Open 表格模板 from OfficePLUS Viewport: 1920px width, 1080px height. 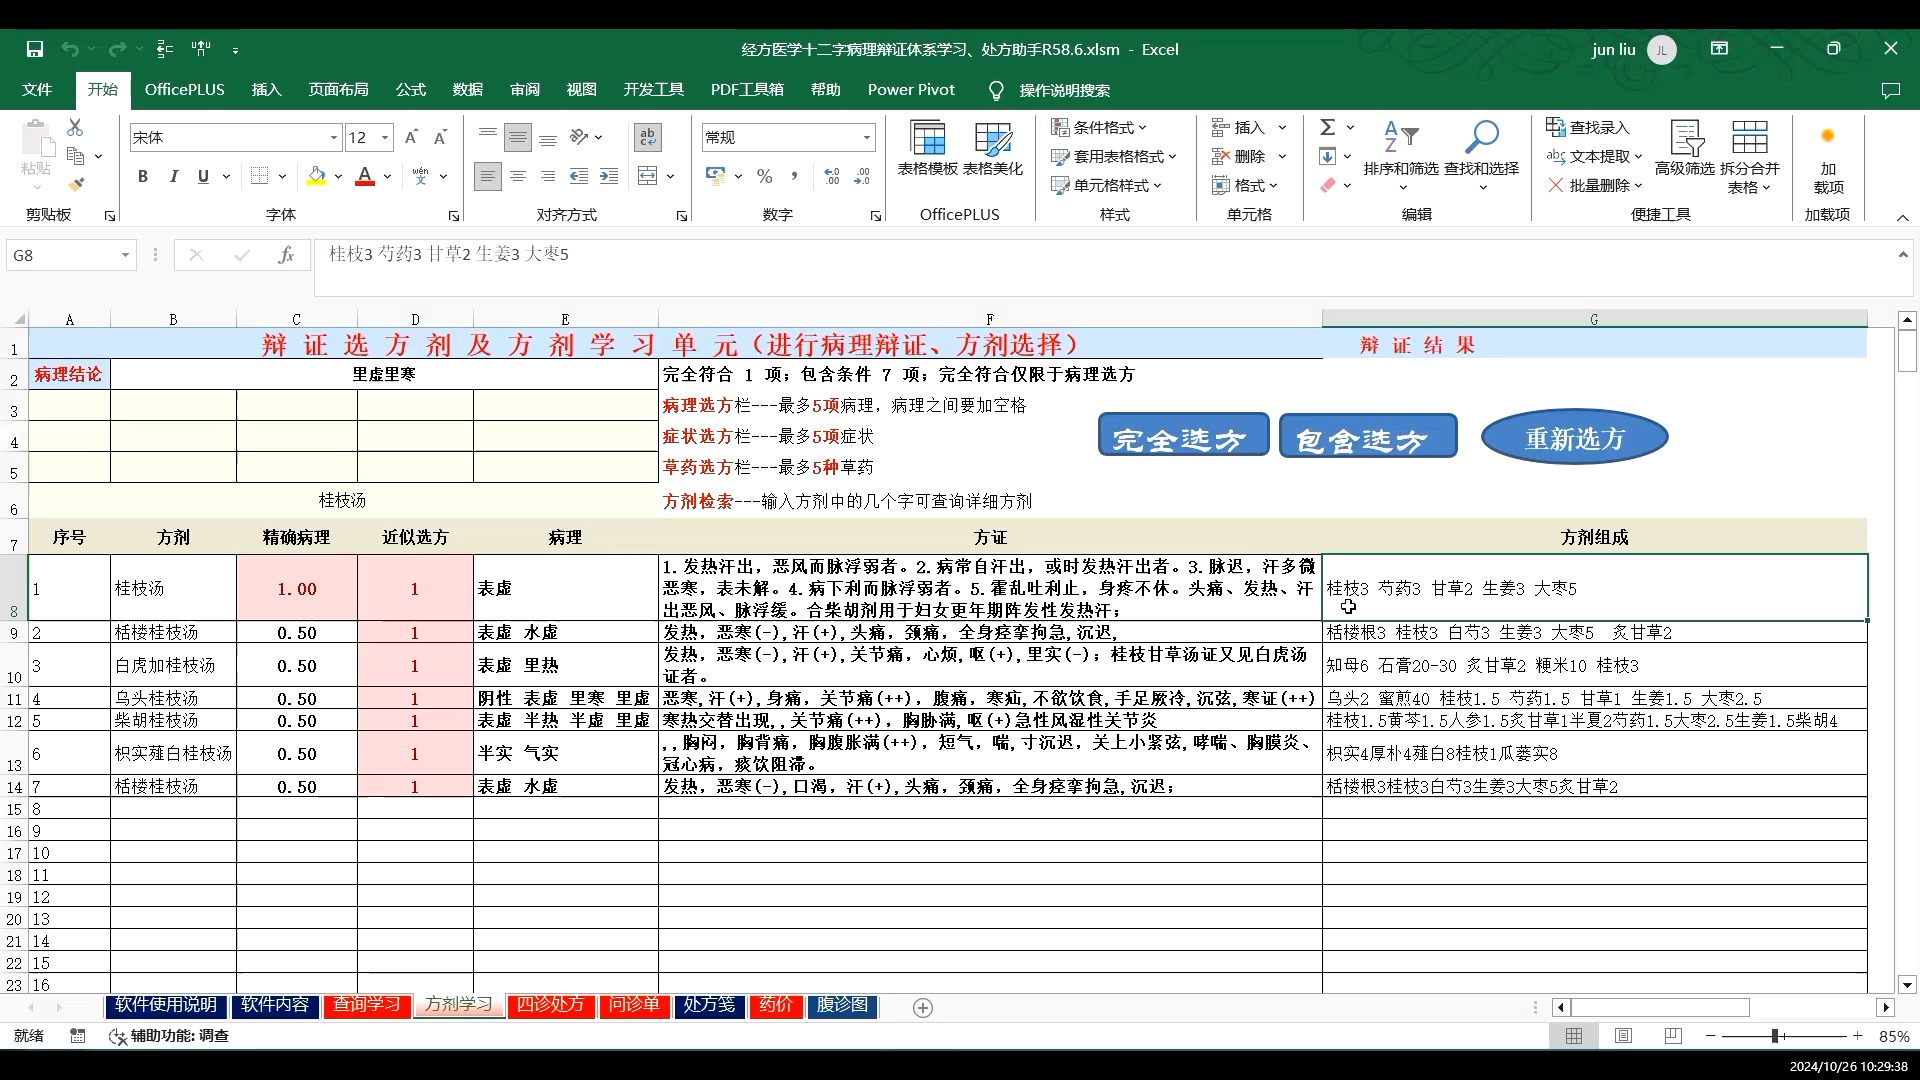point(927,148)
